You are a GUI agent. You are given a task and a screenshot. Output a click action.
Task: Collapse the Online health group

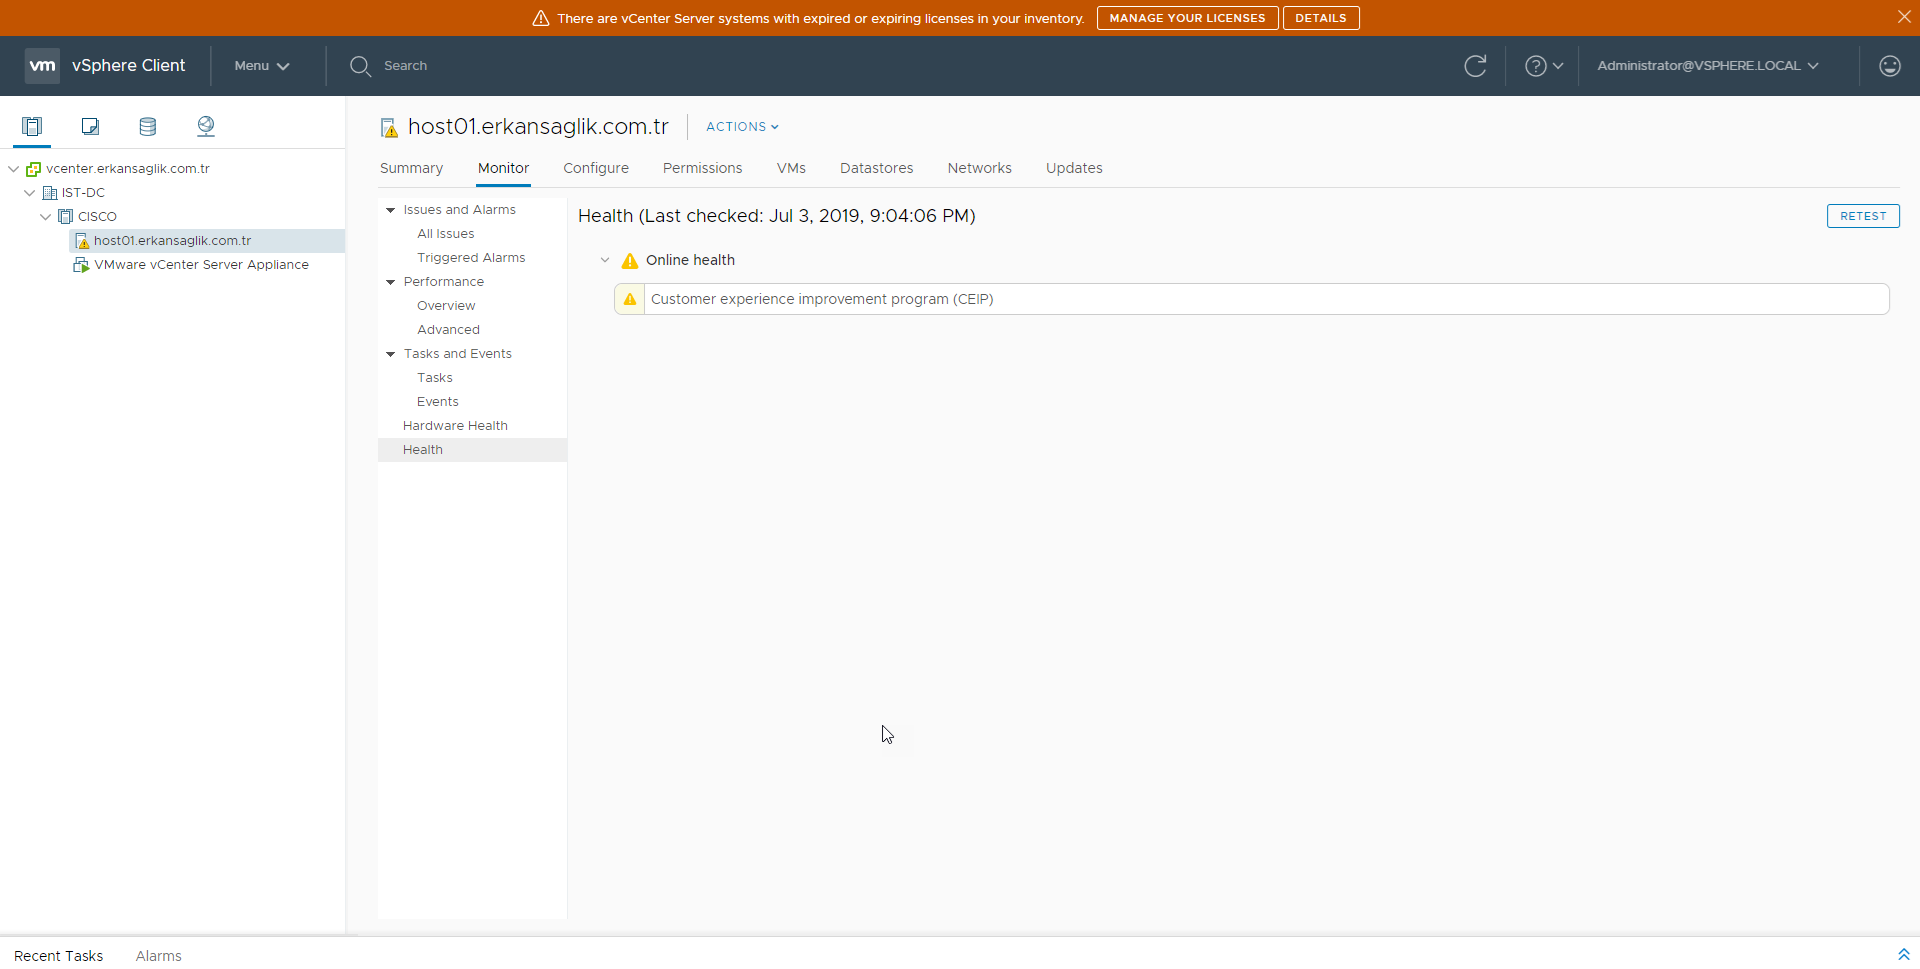coord(605,260)
